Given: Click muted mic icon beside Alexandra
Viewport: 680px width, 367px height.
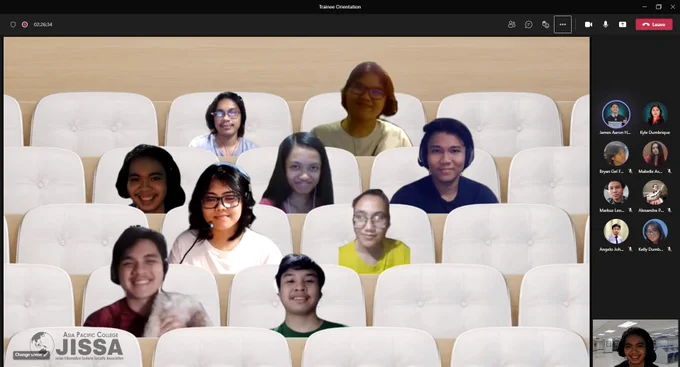Looking at the screenshot, I should (x=670, y=210).
